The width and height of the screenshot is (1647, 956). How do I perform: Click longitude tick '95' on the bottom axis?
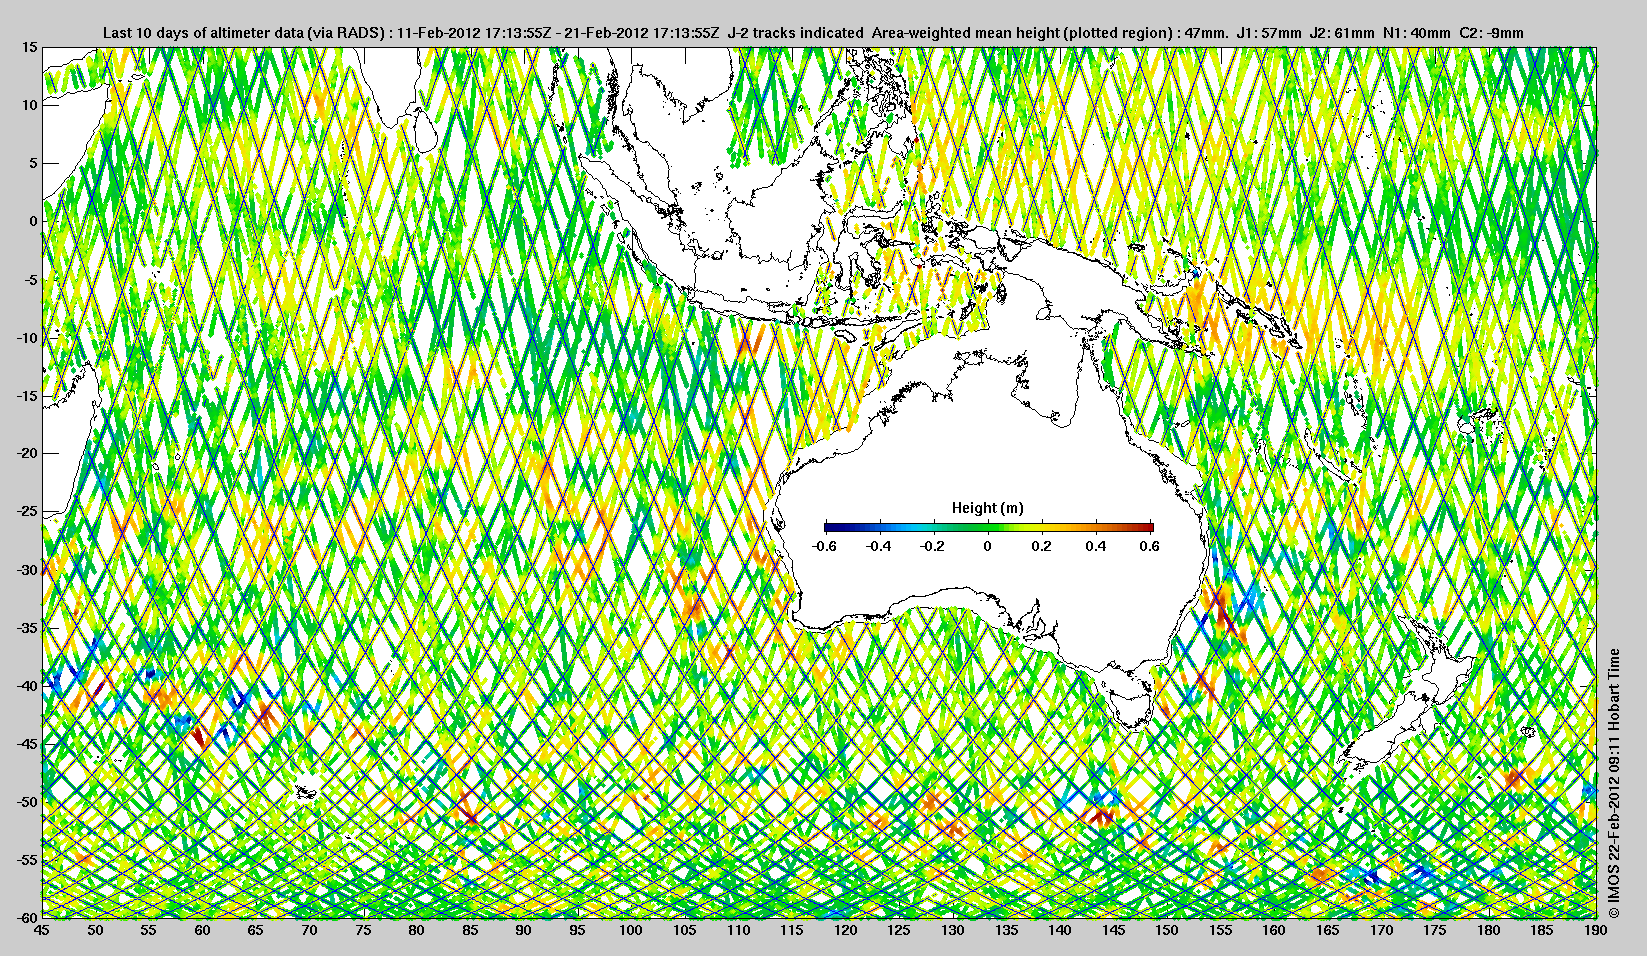[577, 930]
